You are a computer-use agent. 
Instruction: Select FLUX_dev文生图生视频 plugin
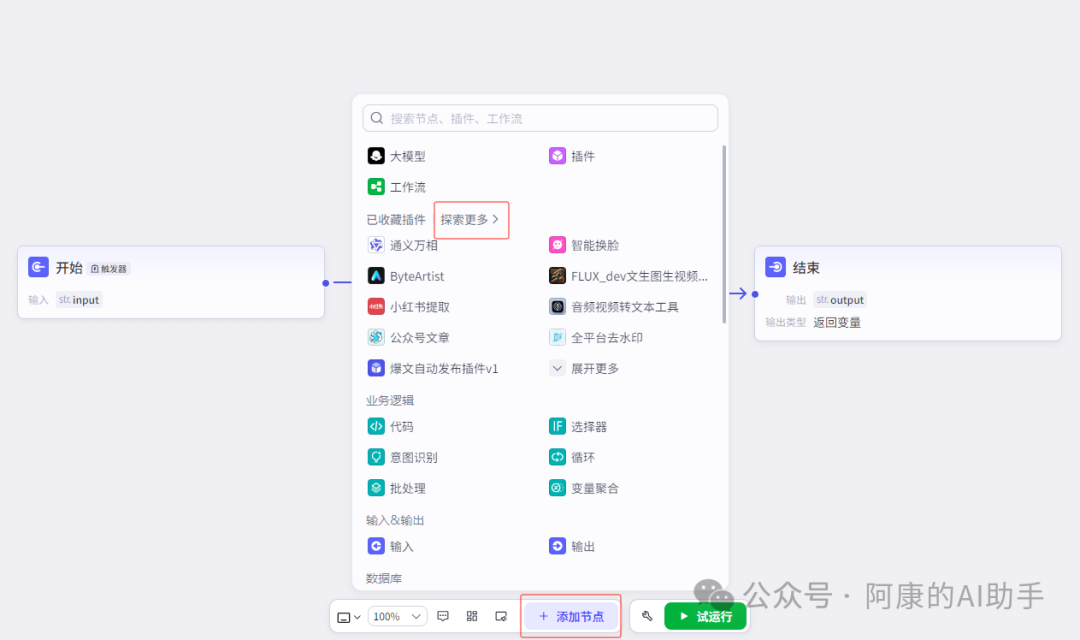pos(628,276)
